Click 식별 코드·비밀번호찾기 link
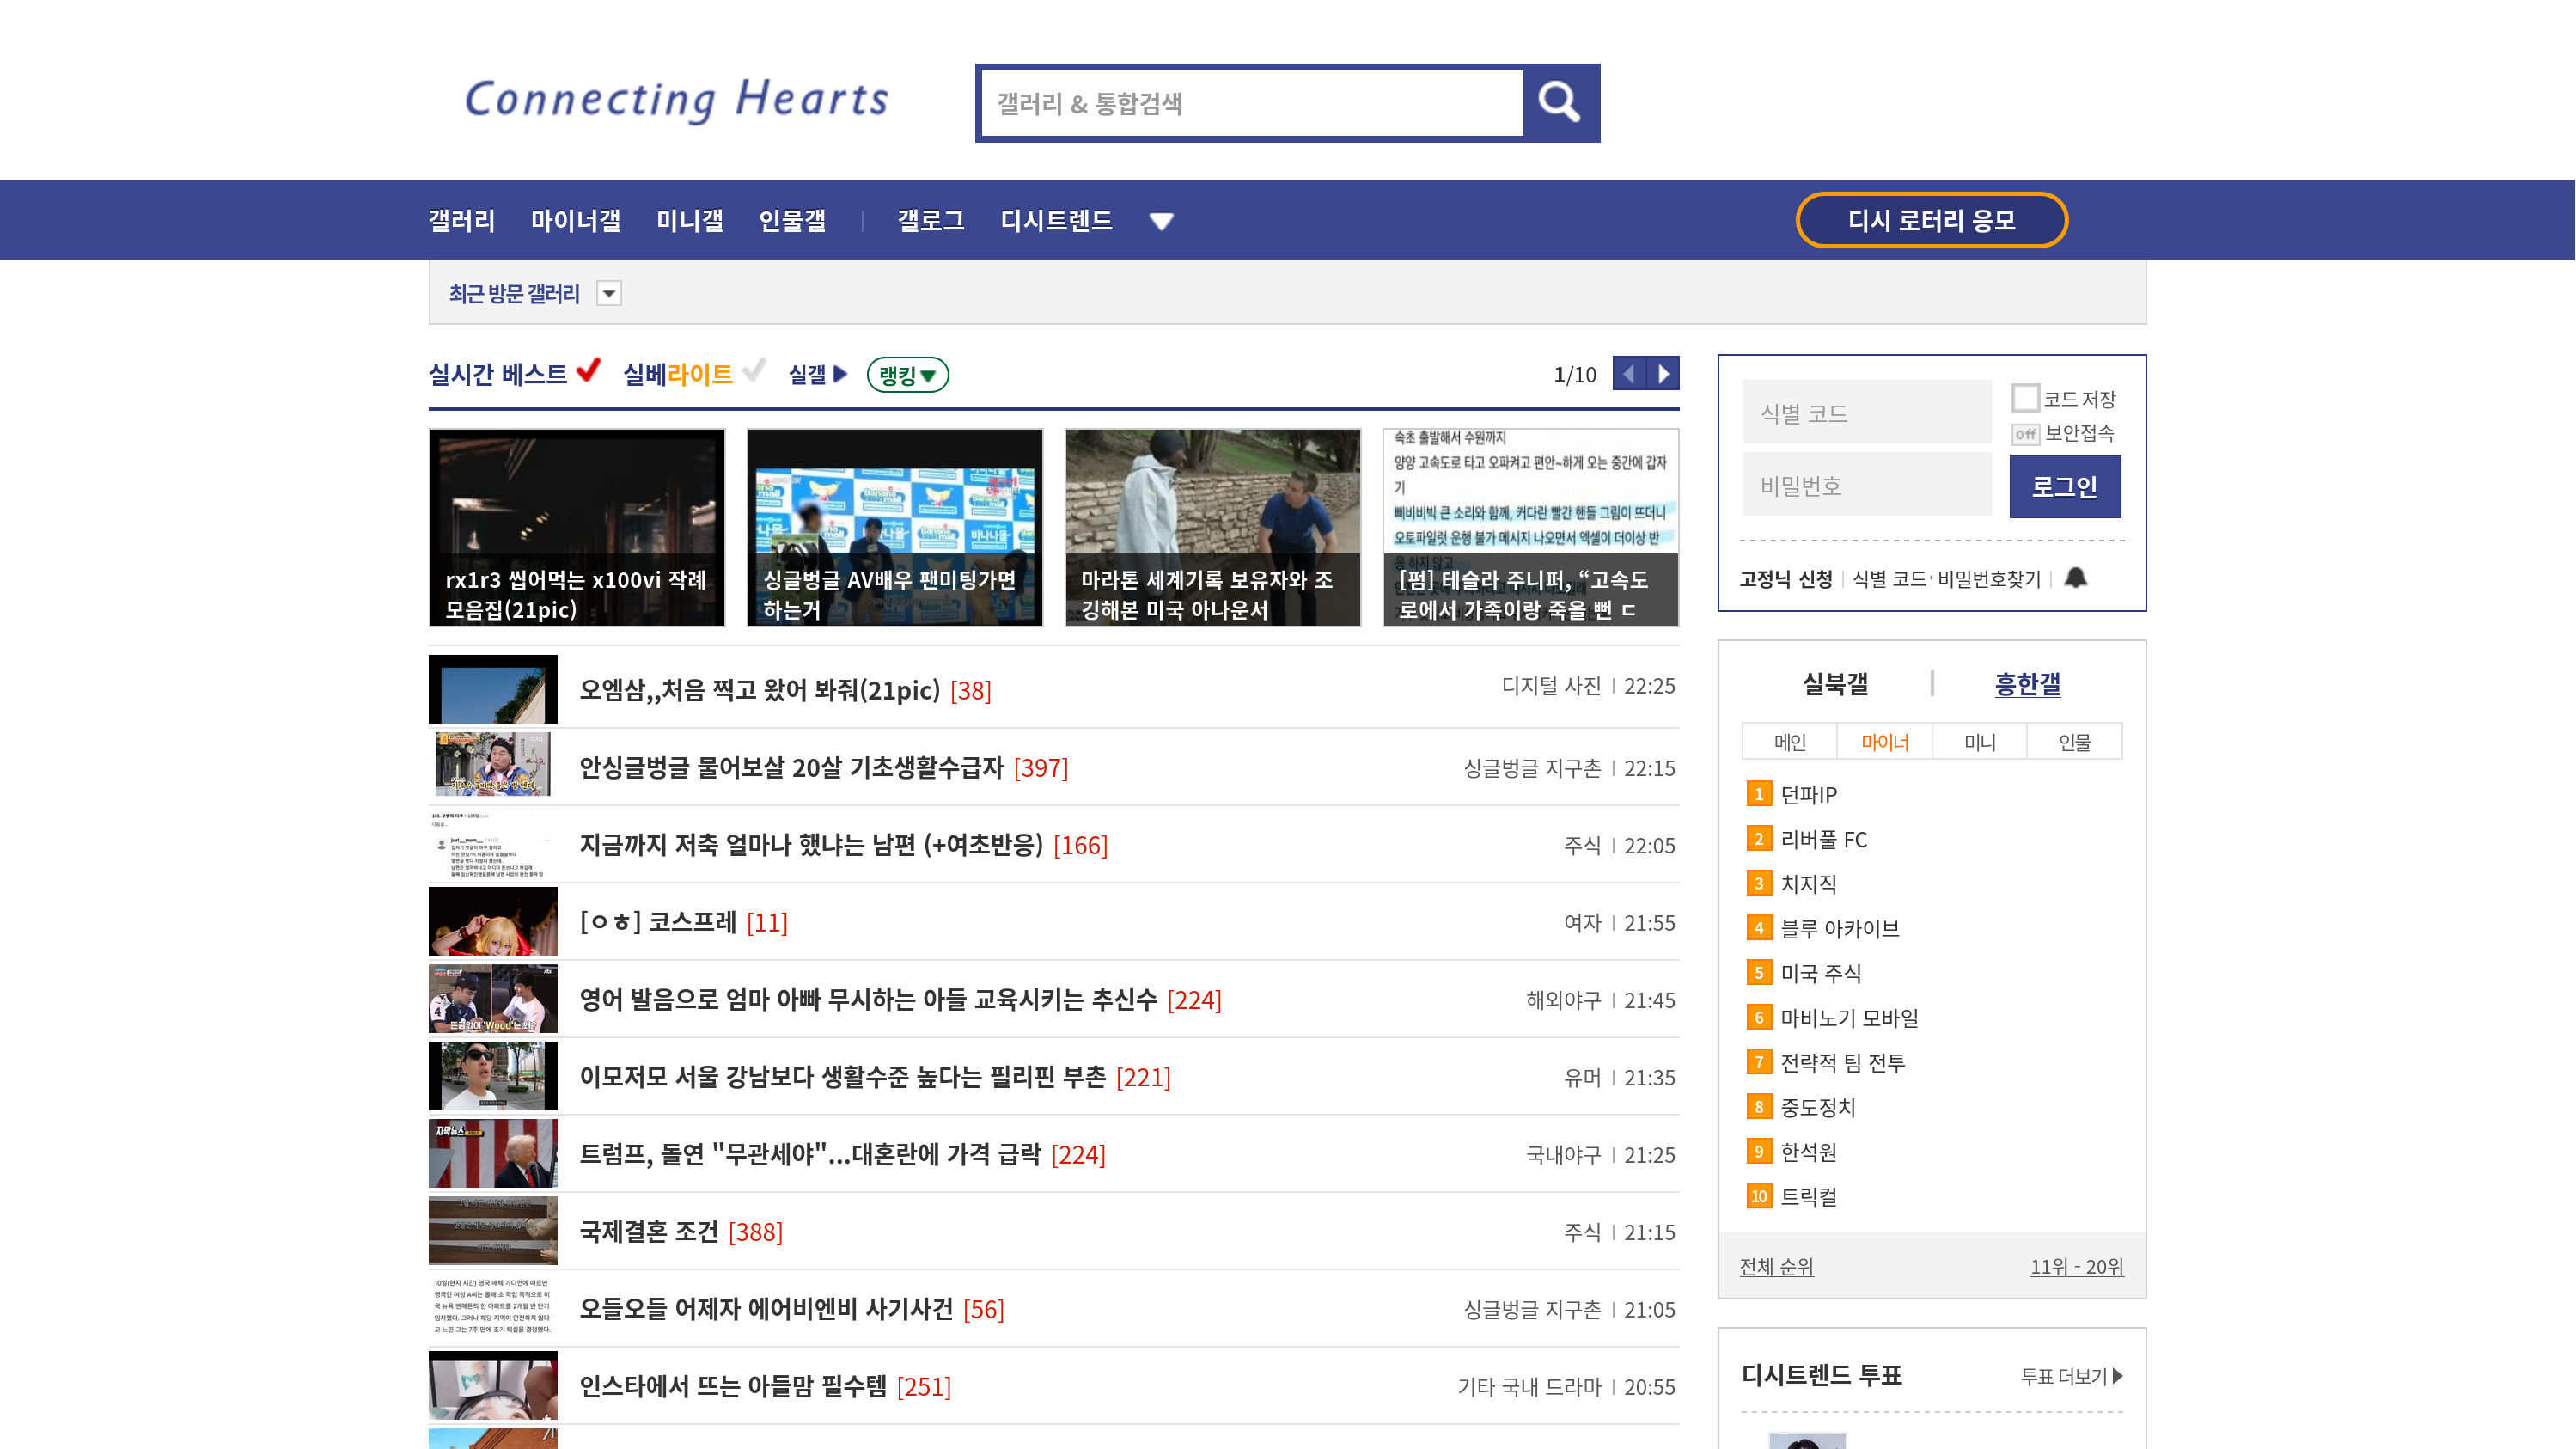Screen dimensions: 2576x1449 1946,579
